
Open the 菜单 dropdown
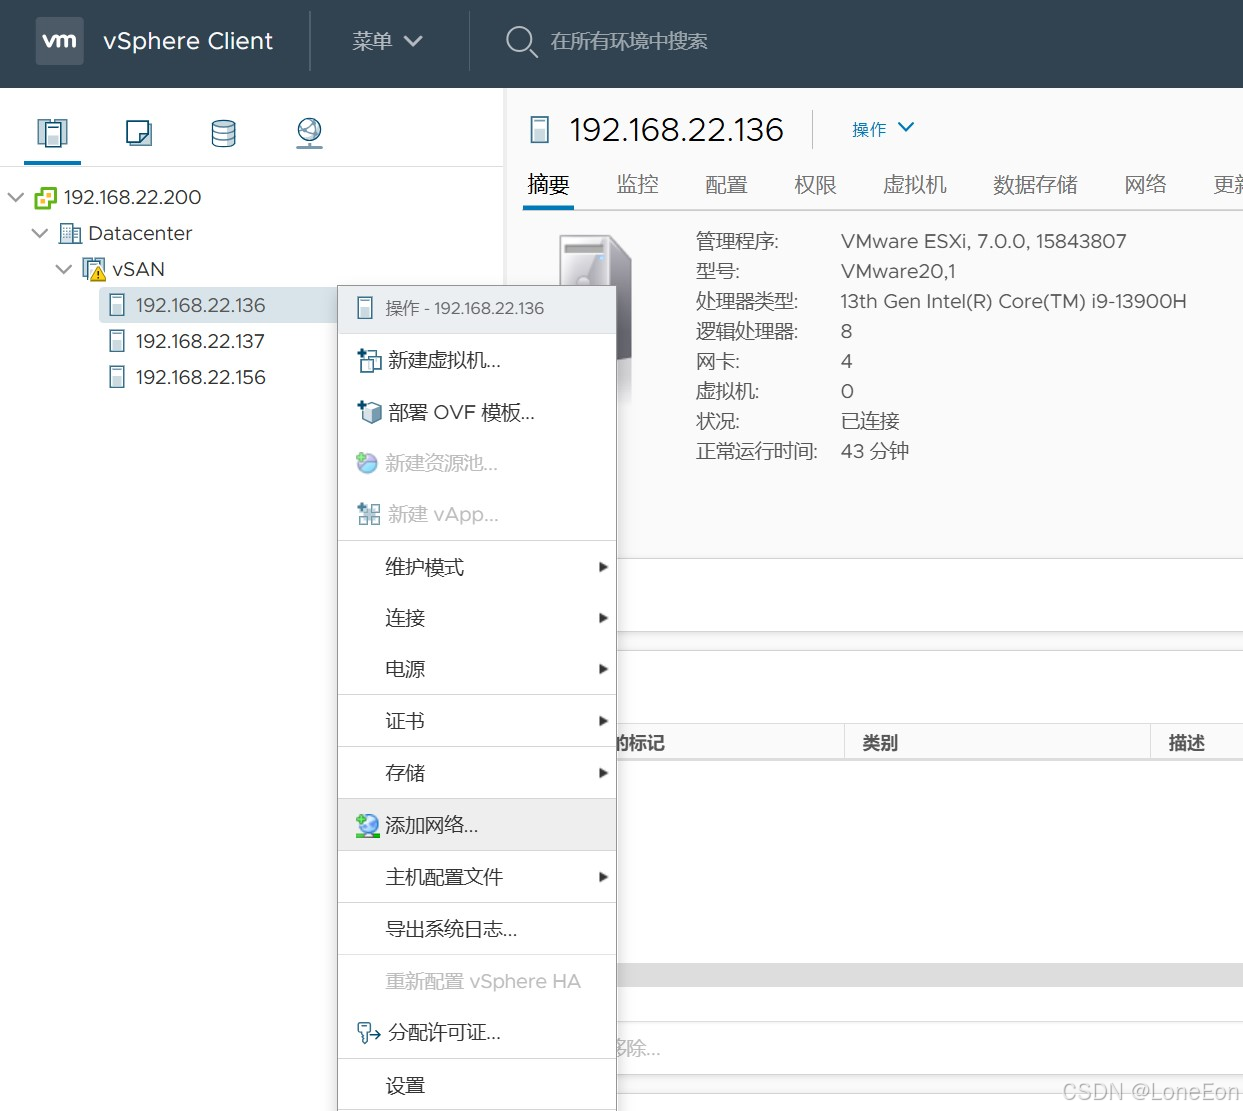coord(388,41)
